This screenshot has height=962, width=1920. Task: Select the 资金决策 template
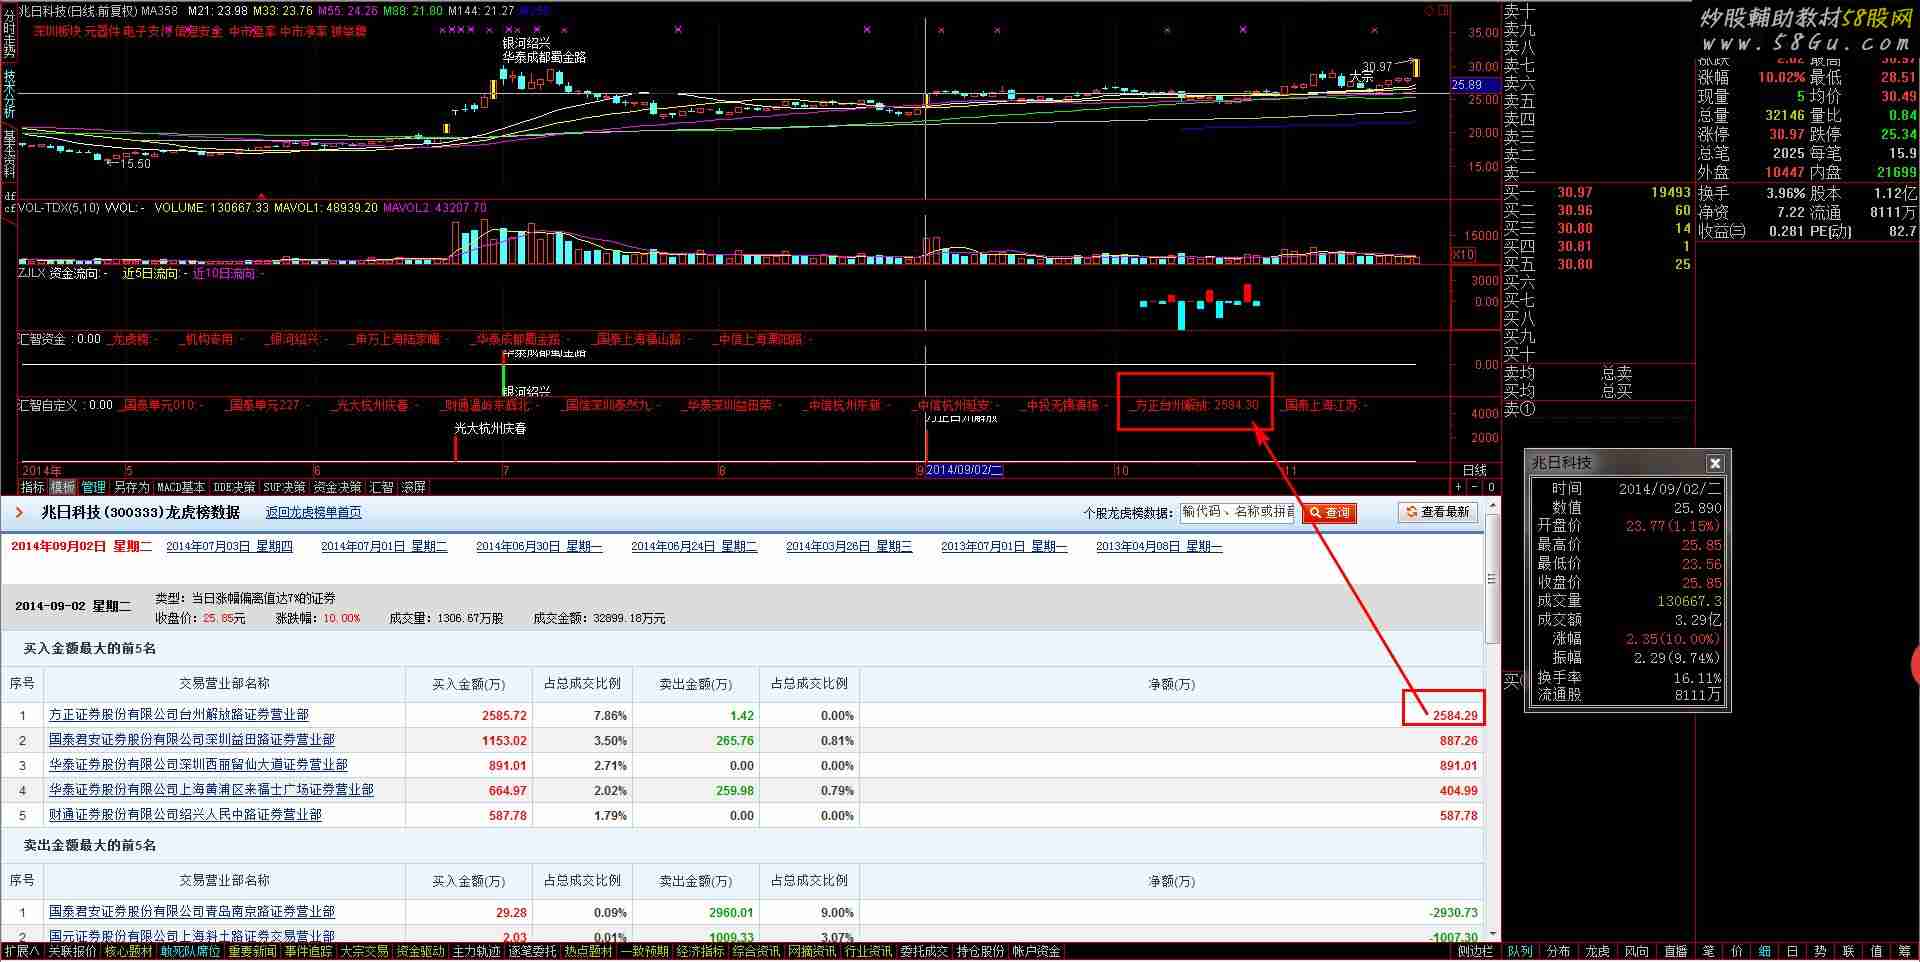(337, 487)
